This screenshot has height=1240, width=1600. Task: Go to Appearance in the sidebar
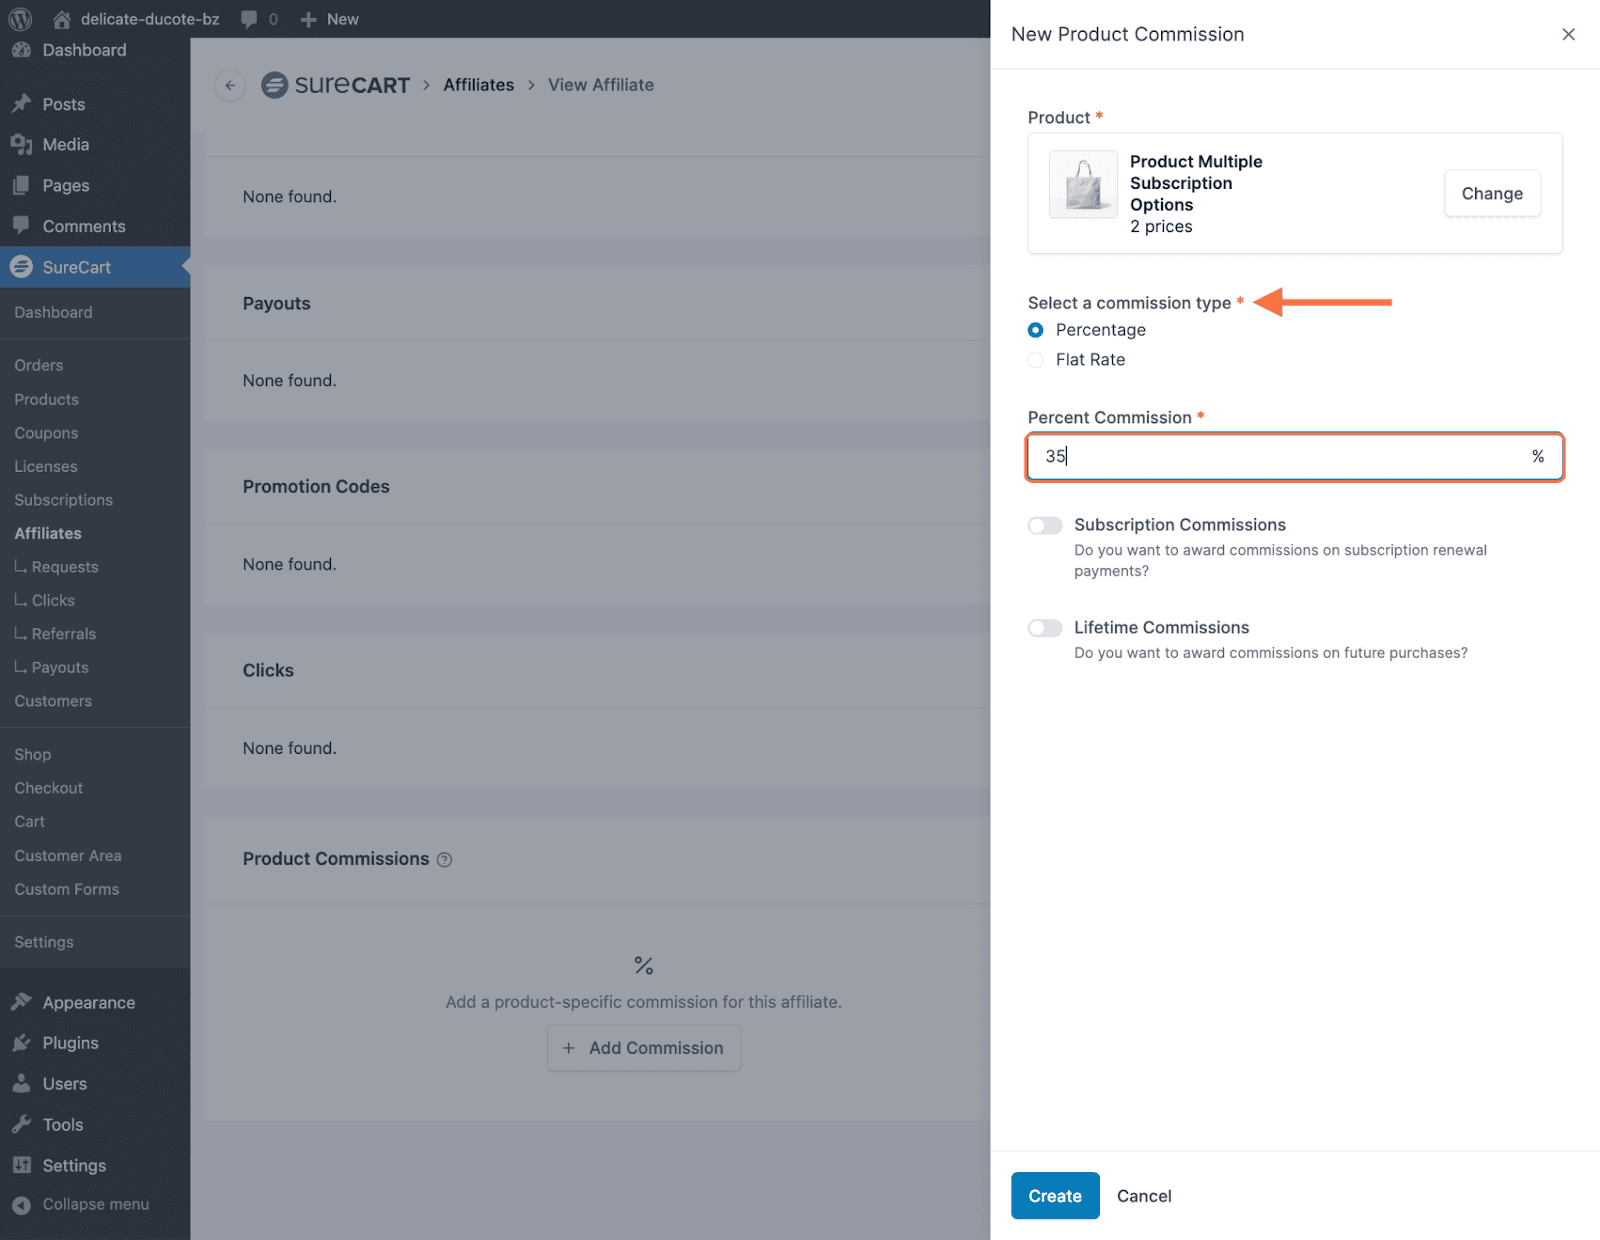click(88, 1003)
